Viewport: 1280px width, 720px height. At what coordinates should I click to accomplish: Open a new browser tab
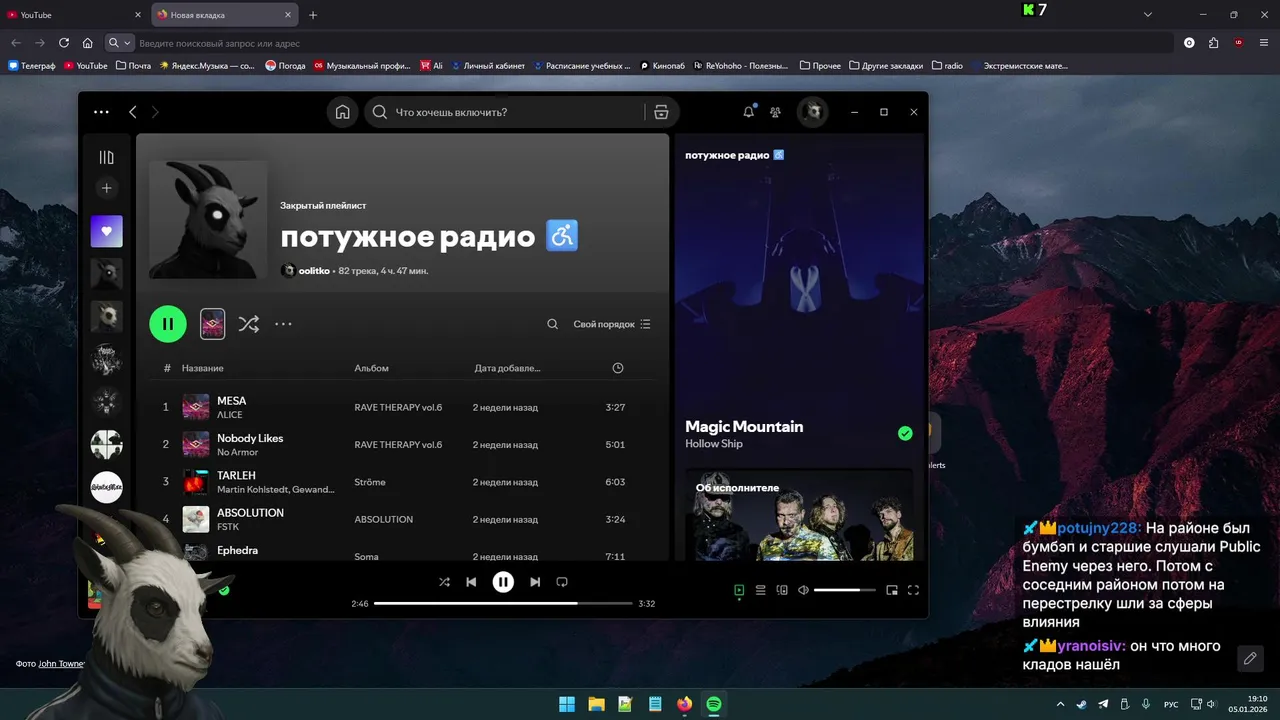tap(313, 15)
